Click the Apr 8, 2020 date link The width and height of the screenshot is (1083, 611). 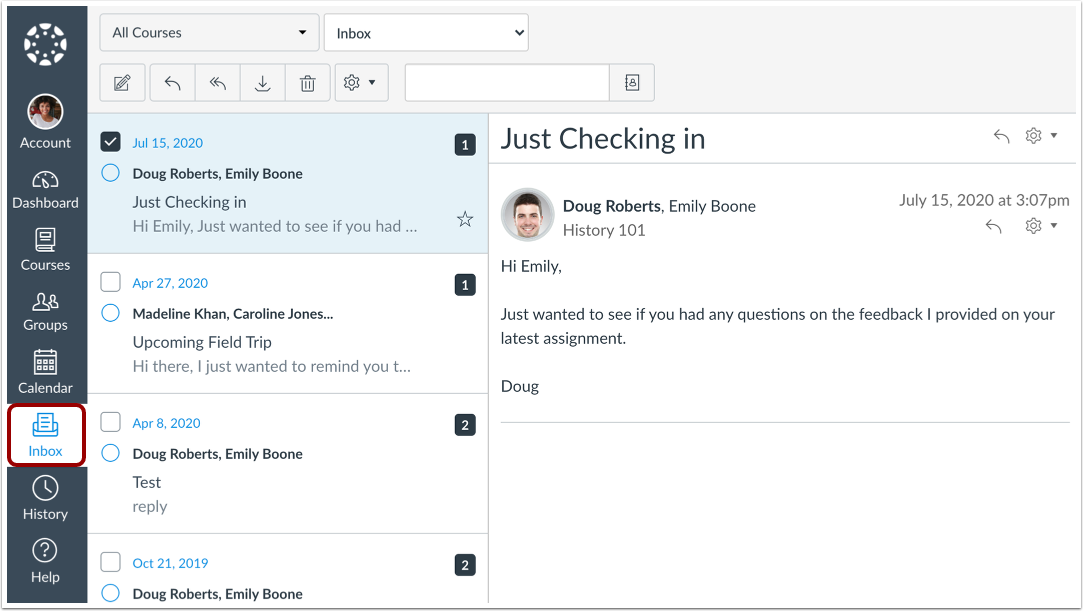(x=166, y=423)
